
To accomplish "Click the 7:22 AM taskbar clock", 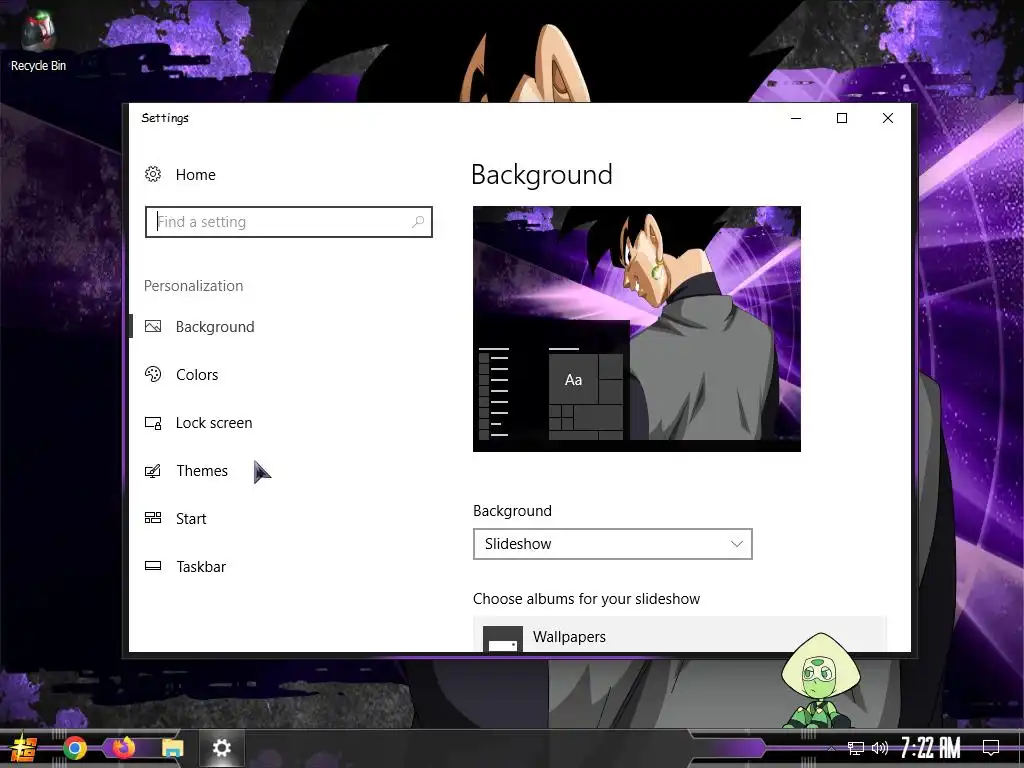I will (x=931, y=748).
